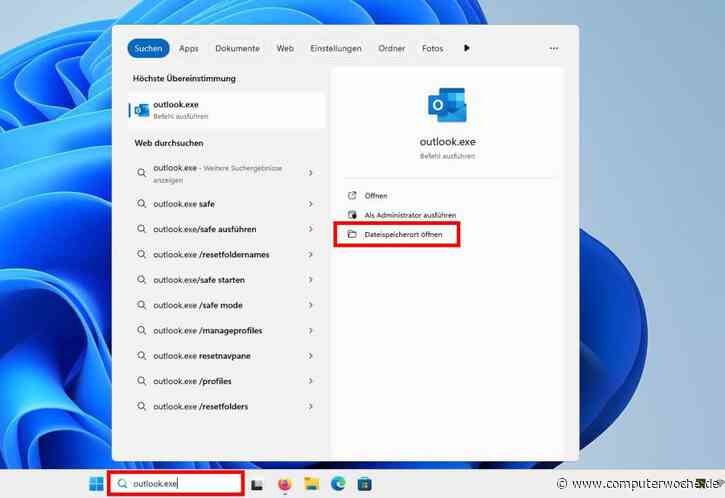The image size is (725, 498).
Task: Click search icon beside 'outlook.exe /profiles'
Action: point(141,381)
